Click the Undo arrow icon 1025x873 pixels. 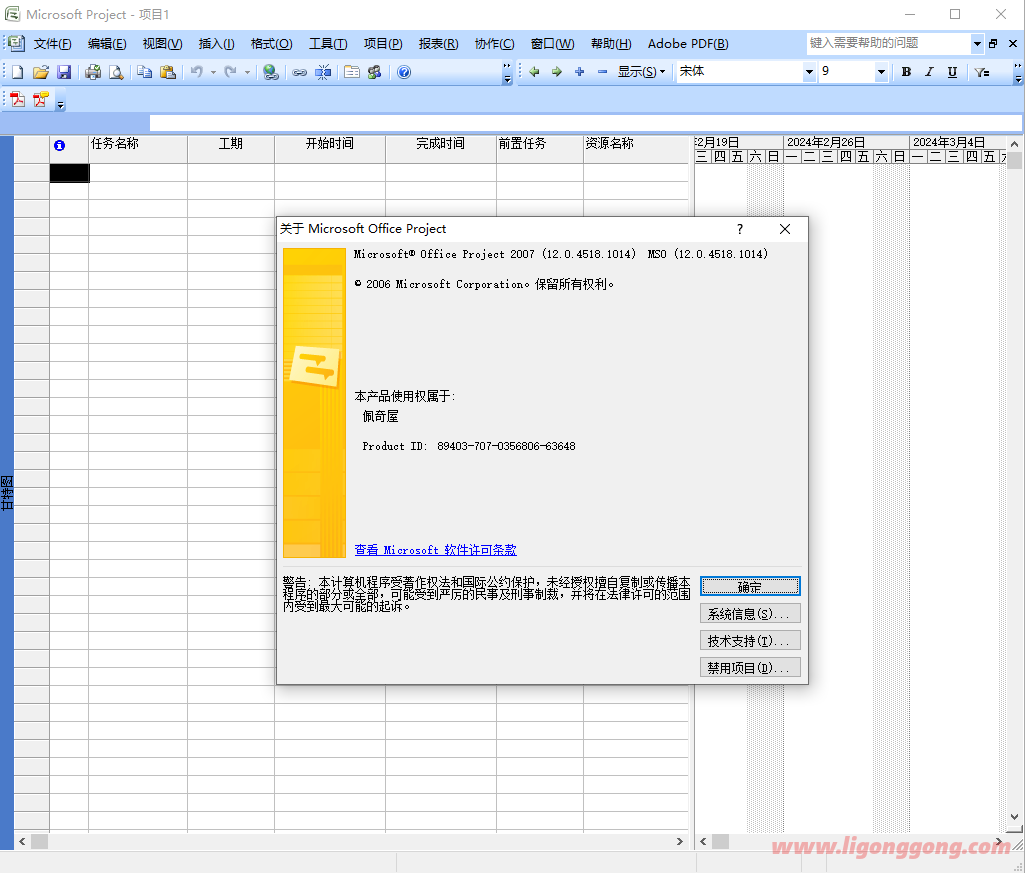tap(197, 72)
